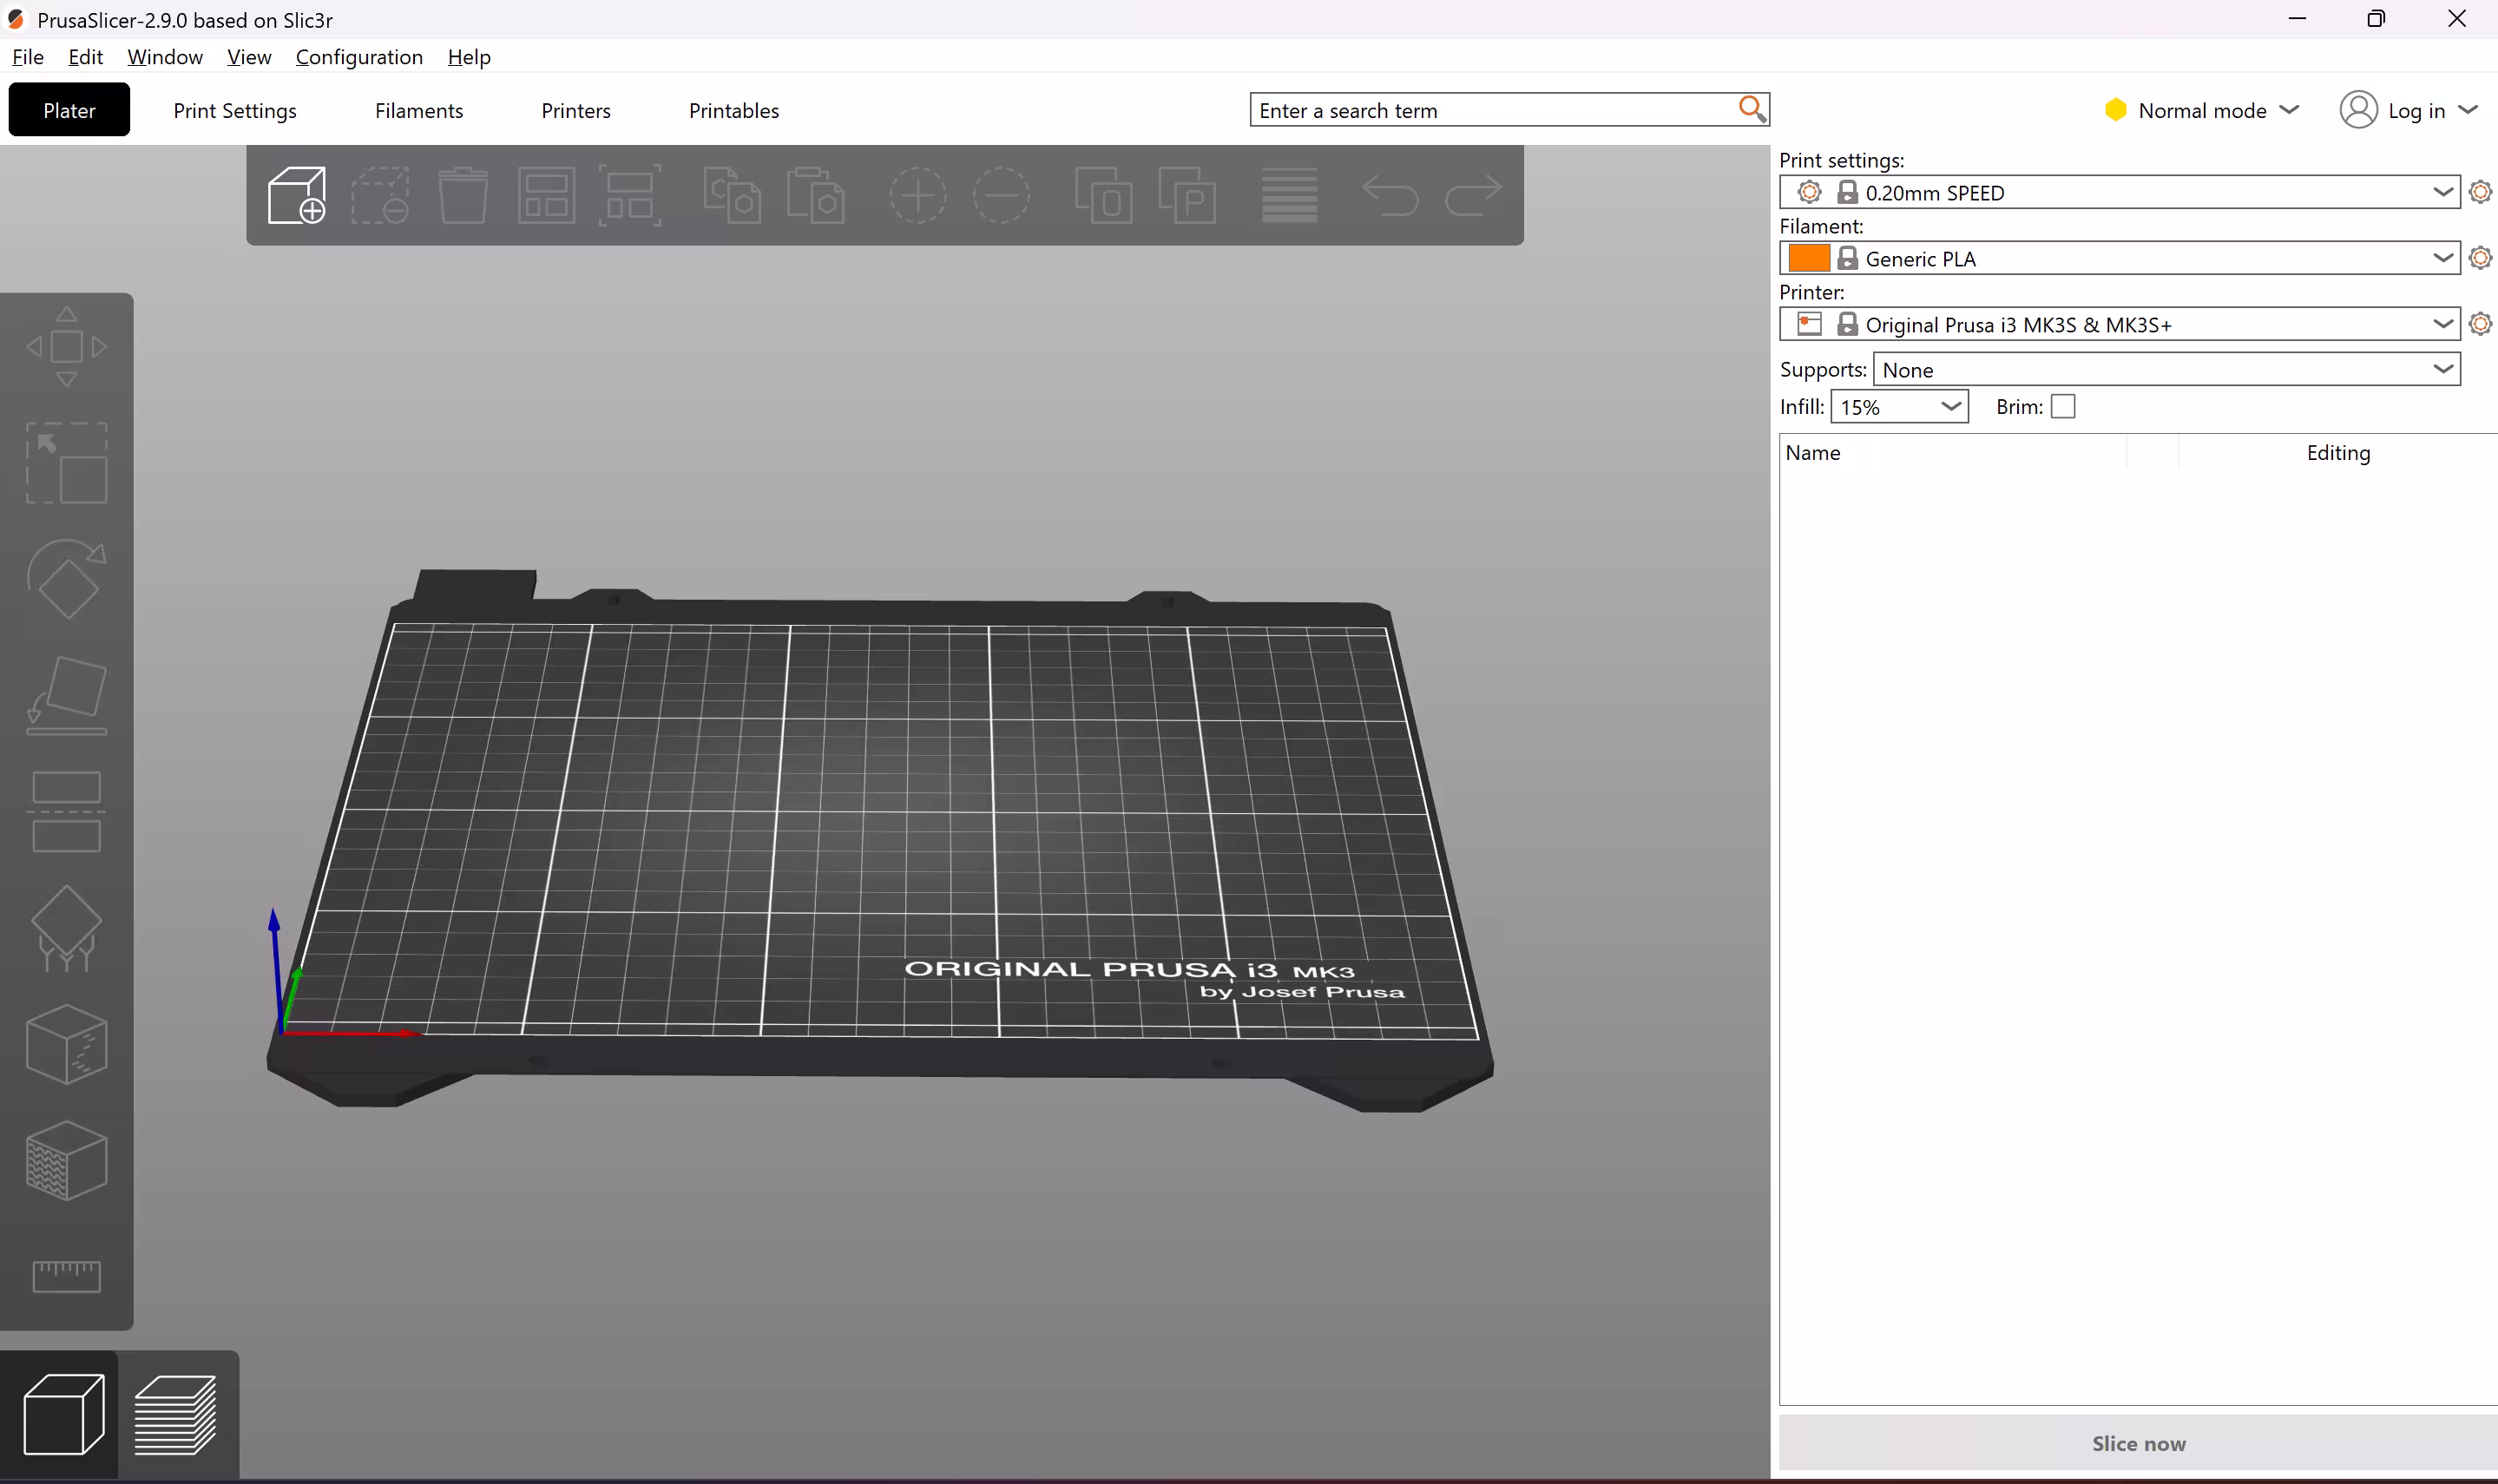This screenshot has height=1484, width=2498.
Task: Click the Remove instance minus circle icon
Action: pyautogui.click(x=1001, y=194)
